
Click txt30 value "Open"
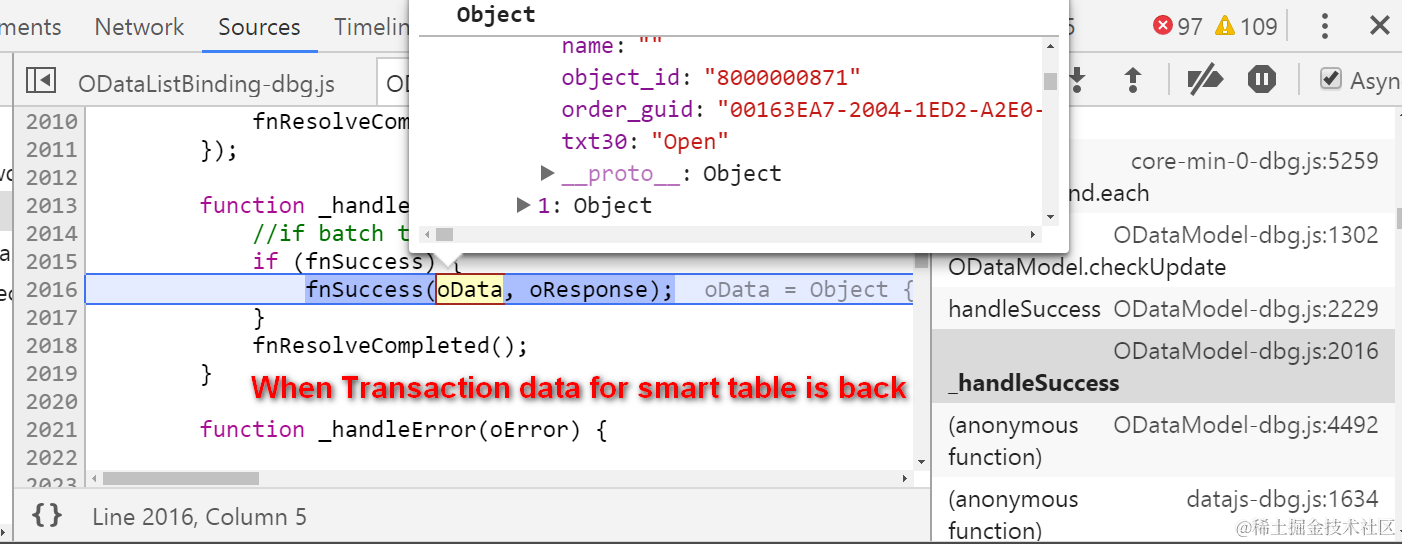(690, 141)
